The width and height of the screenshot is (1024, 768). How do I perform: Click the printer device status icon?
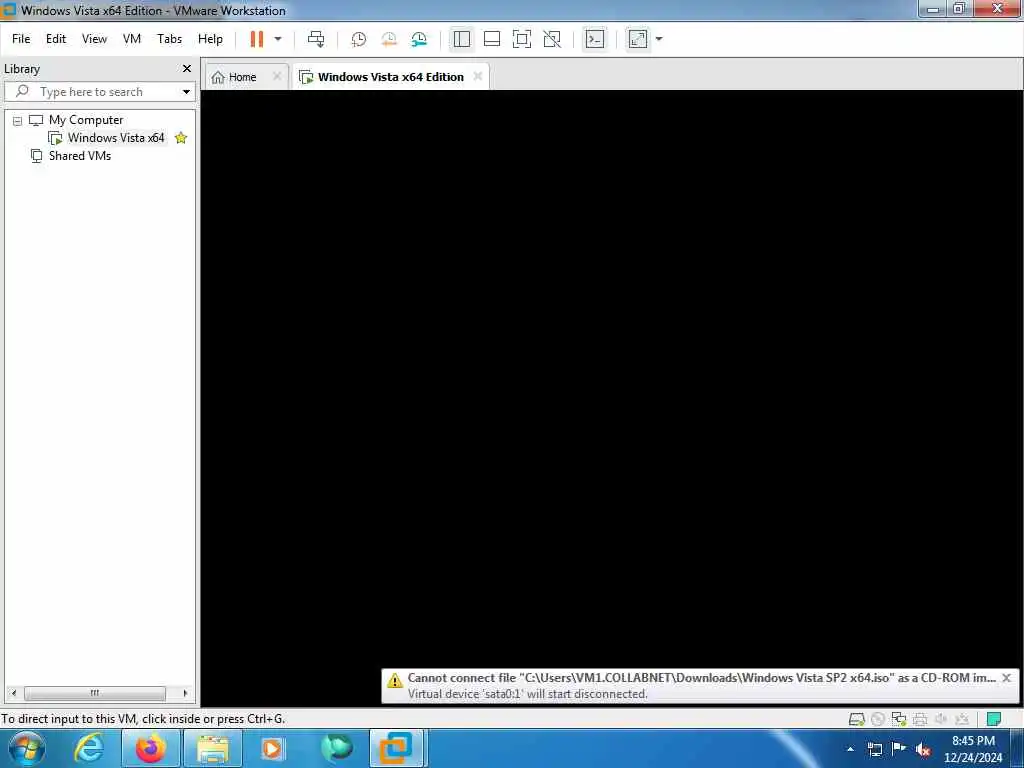click(920, 719)
